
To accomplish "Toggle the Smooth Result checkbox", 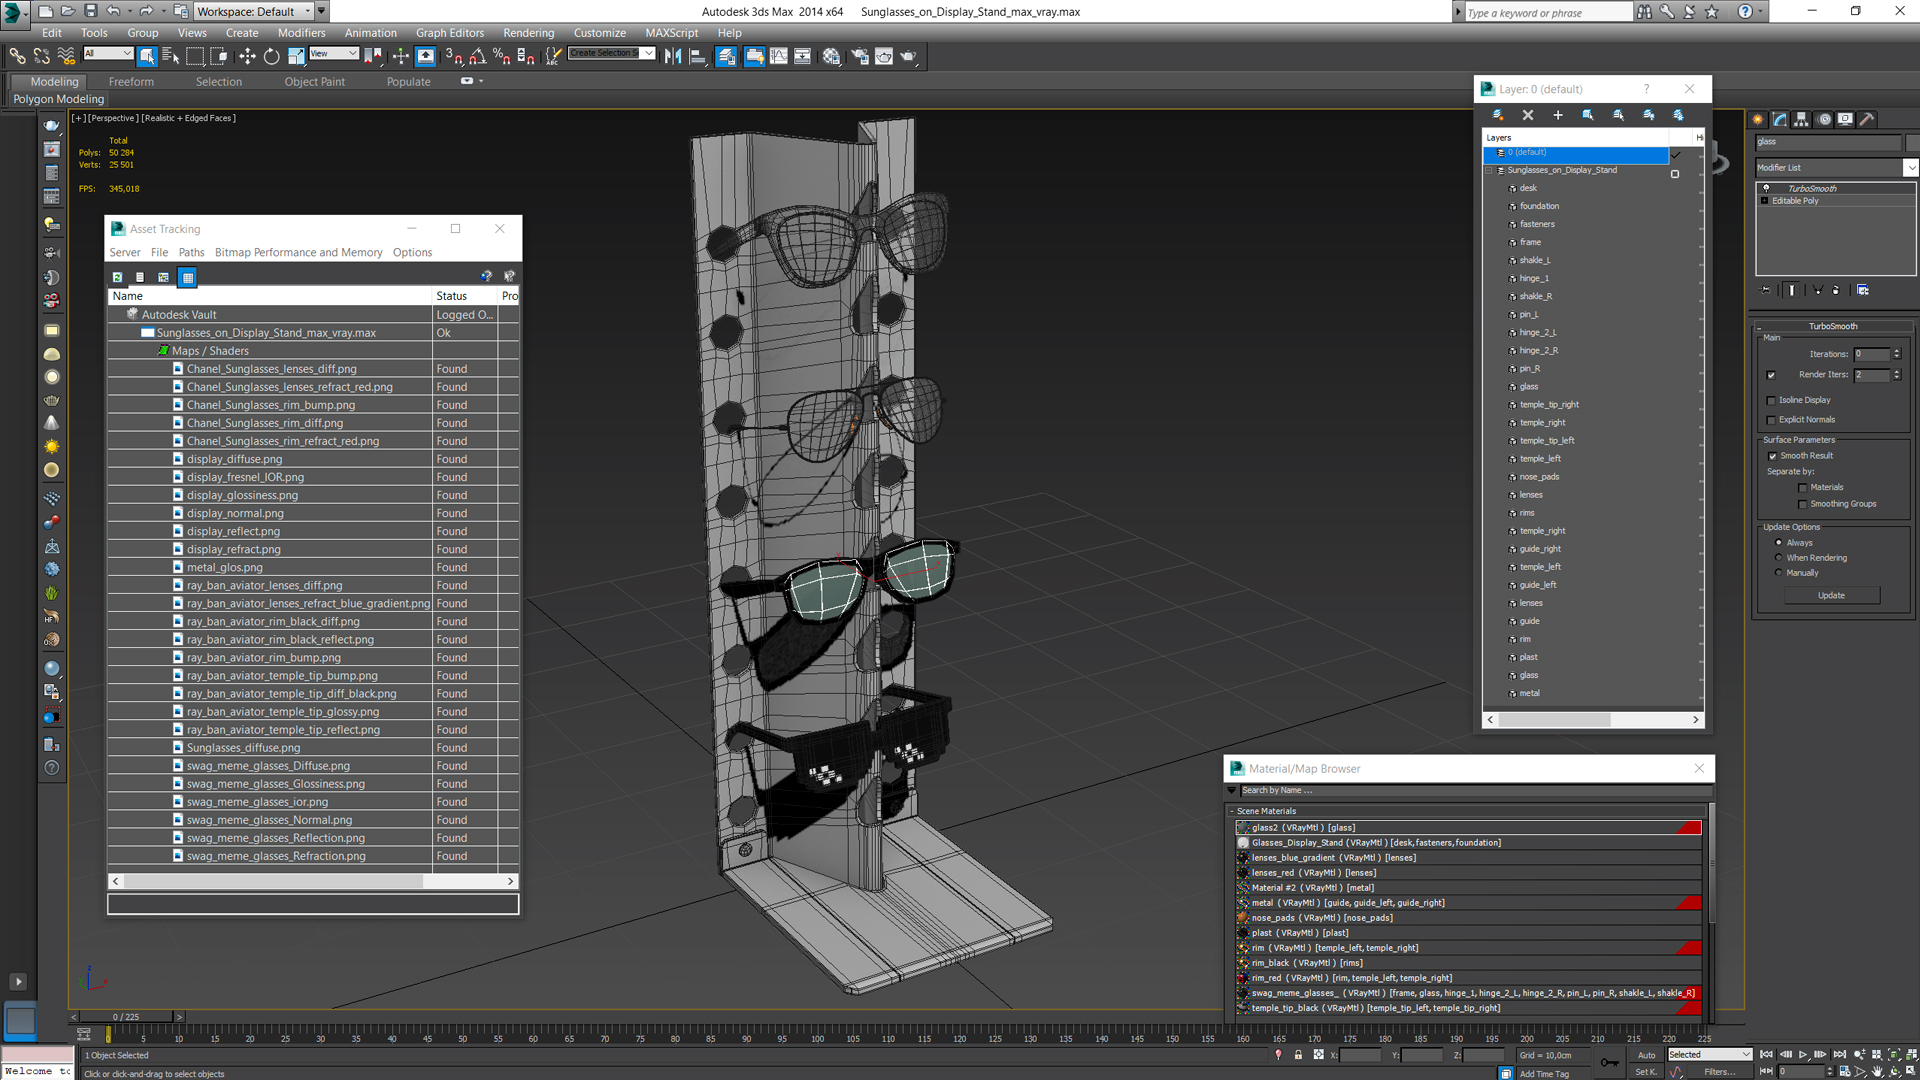I will click(x=1772, y=456).
